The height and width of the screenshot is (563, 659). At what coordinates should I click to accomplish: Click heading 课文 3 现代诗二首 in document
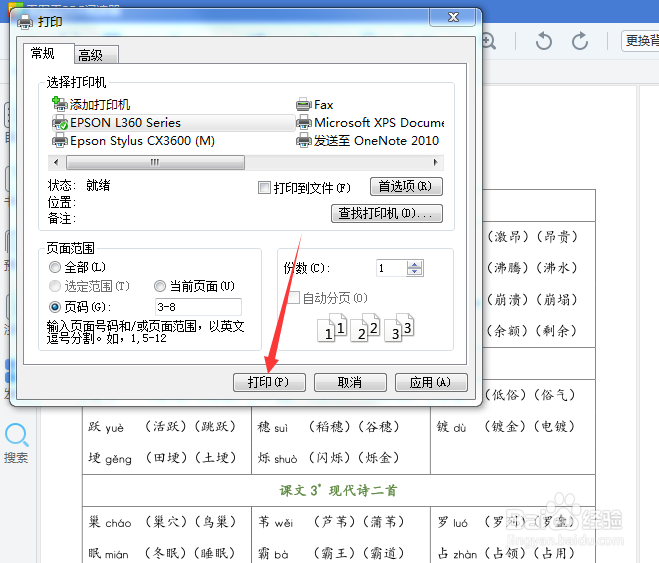coord(338,490)
